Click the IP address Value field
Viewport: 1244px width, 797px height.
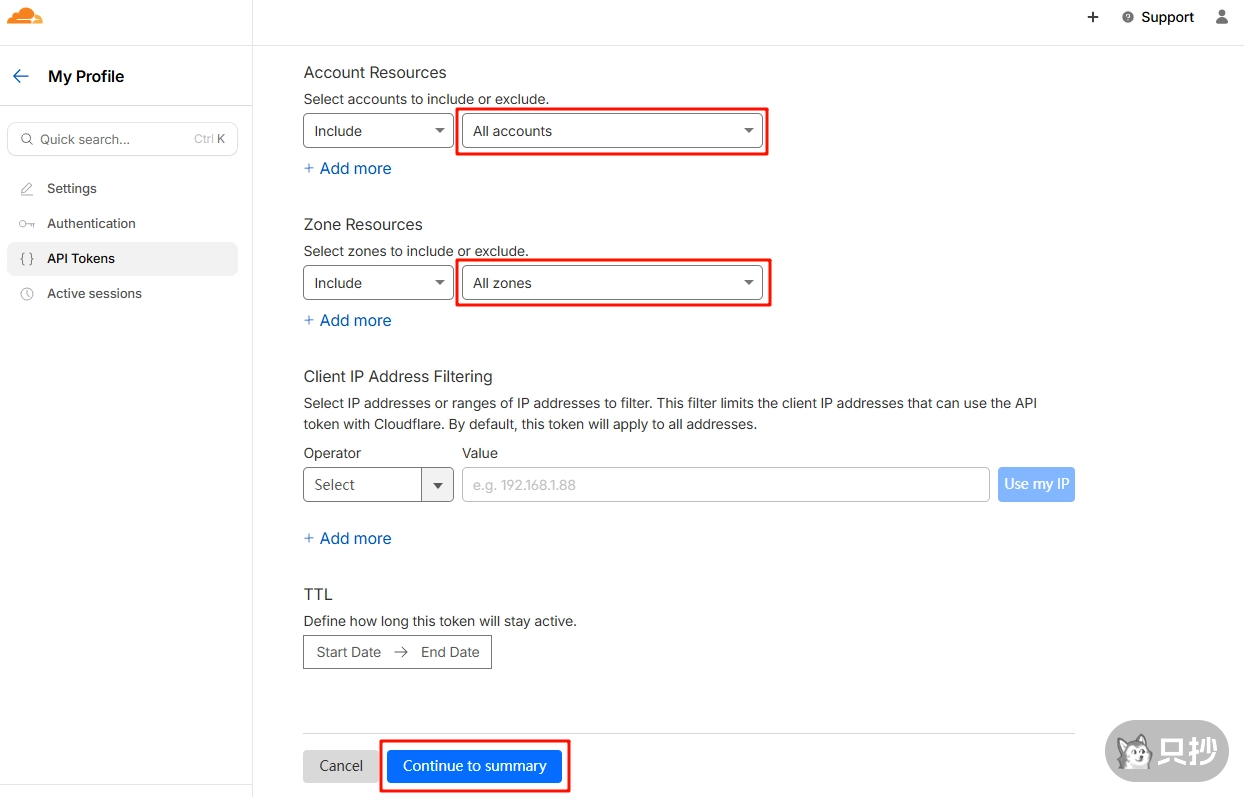tap(725, 485)
